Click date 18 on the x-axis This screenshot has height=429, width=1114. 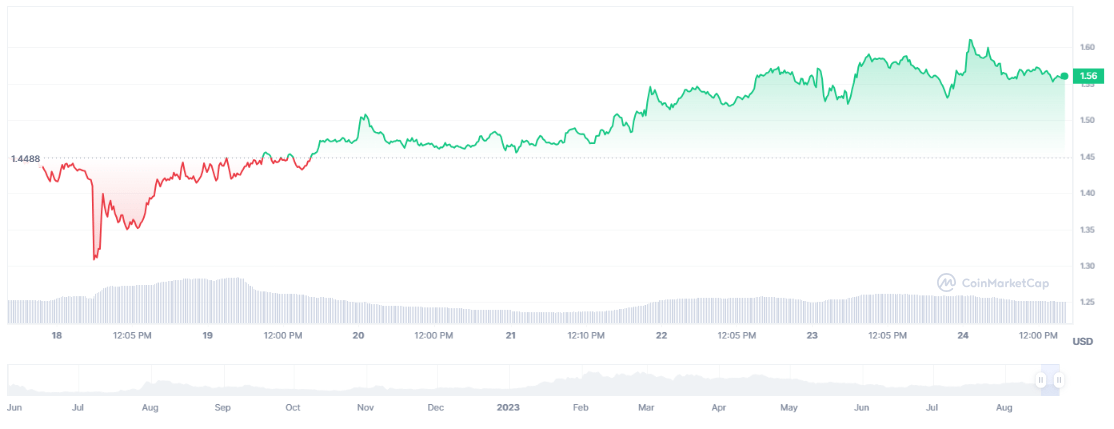pos(57,336)
